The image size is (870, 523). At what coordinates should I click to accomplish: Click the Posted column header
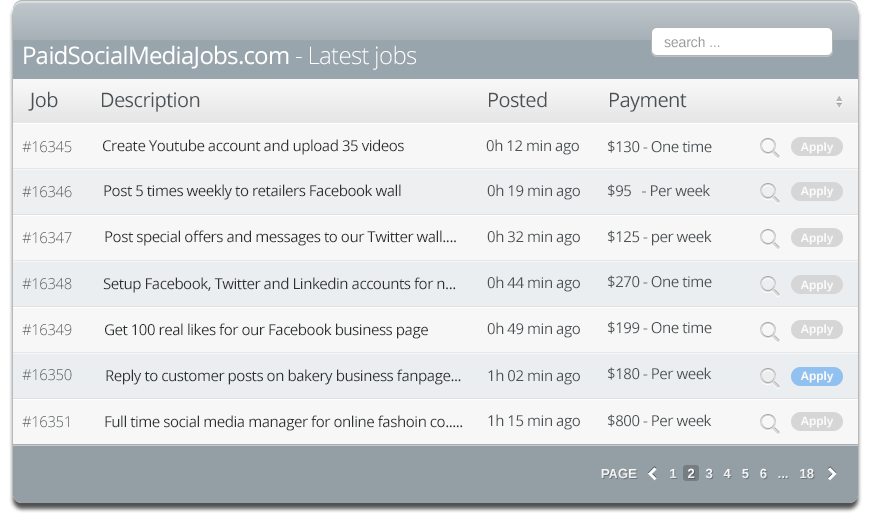pyautogui.click(x=517, y=100)
